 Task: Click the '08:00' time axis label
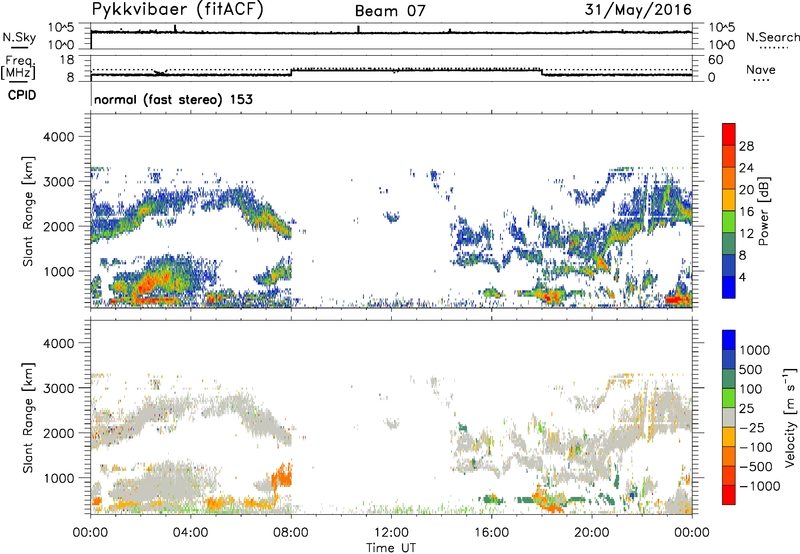(x=291, y=533)
